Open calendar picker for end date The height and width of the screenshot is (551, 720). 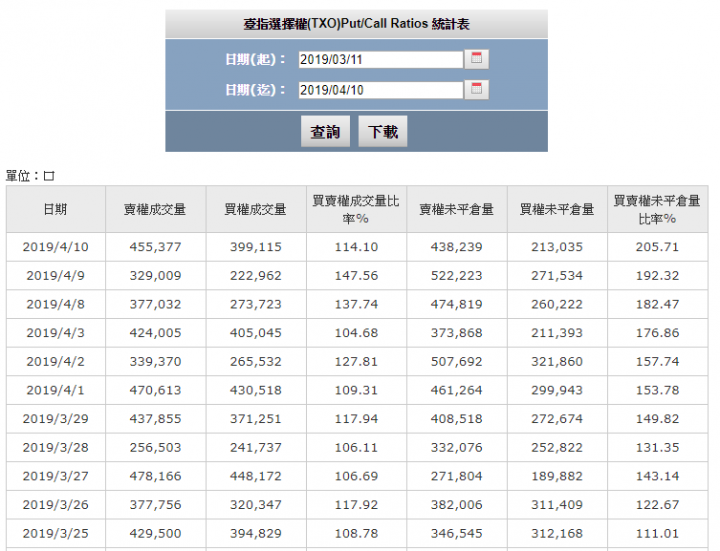pos(476,90)
